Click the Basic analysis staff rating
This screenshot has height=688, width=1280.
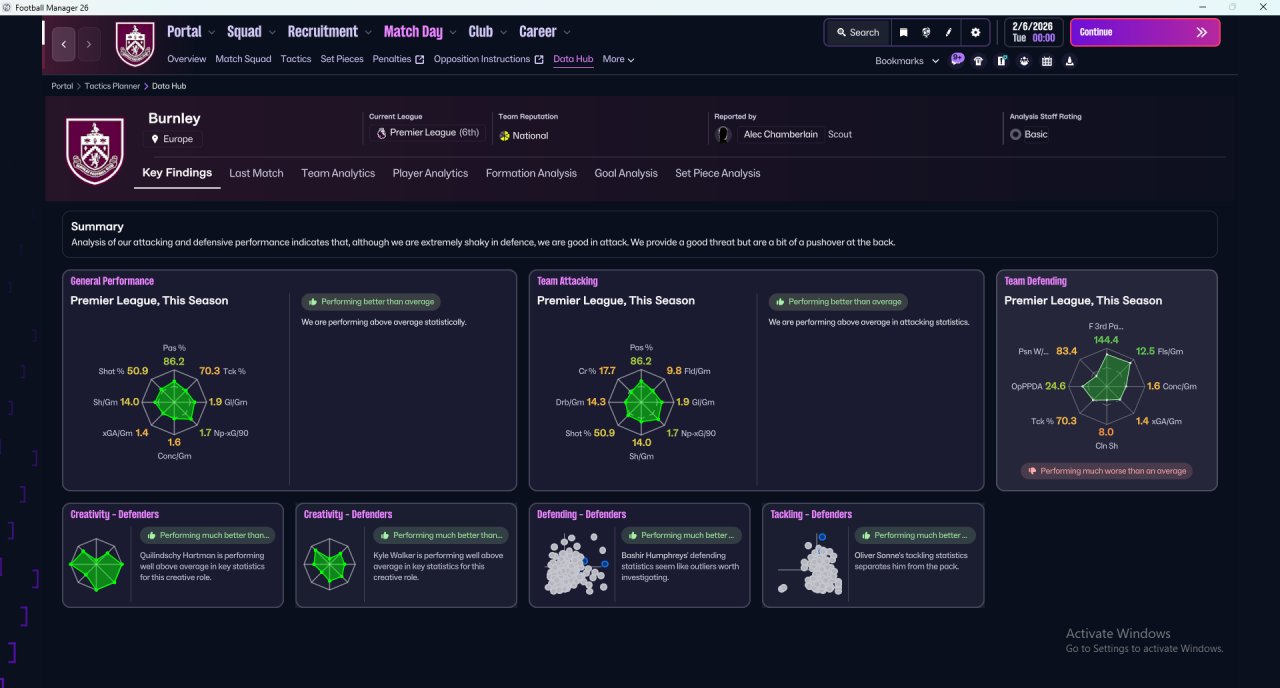pyautogui.click(x=1029, y=134)
